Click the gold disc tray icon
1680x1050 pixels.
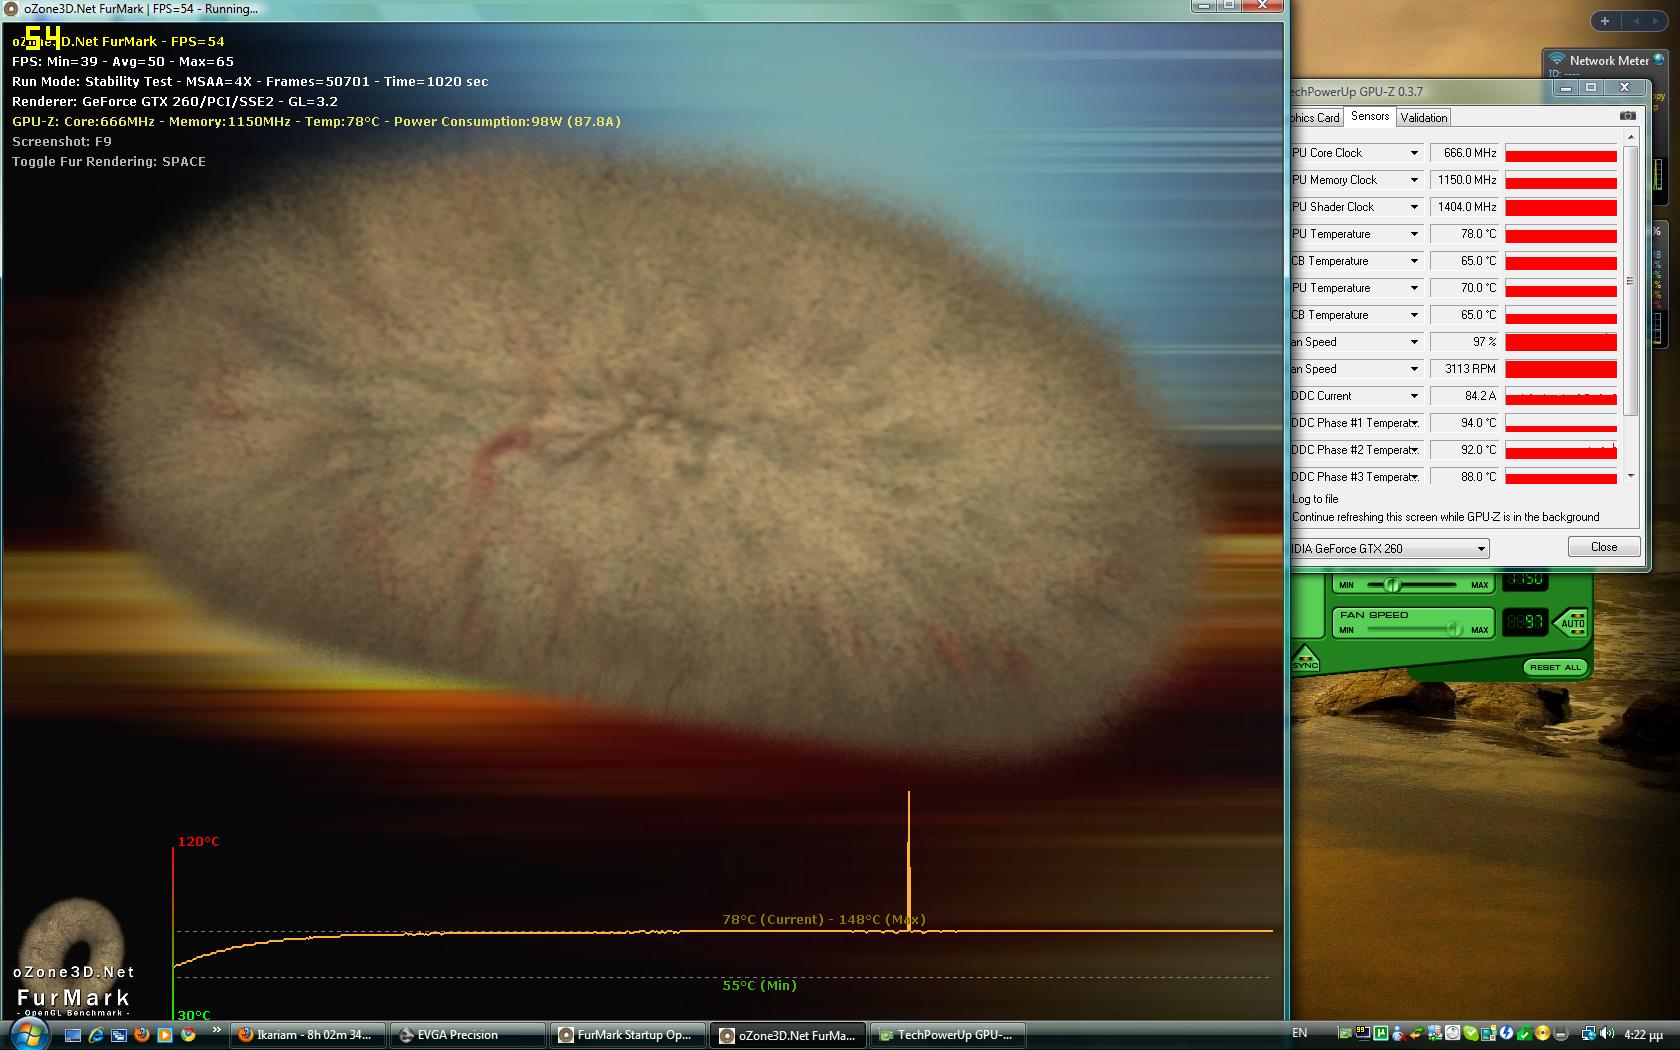[1542, 1034]
